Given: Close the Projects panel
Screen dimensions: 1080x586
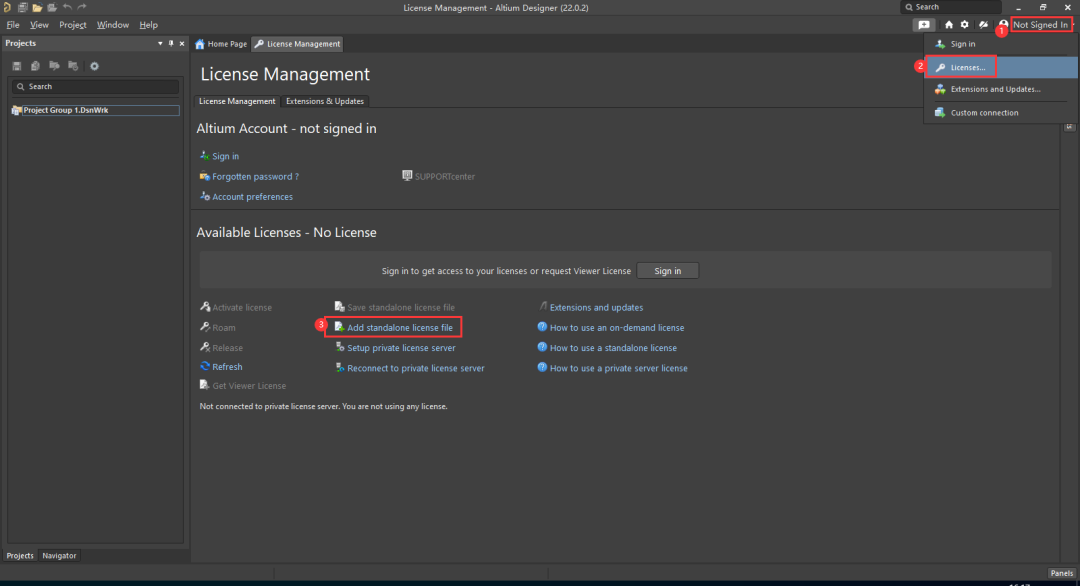Looking at the screenshot, I should click(181, 44).
